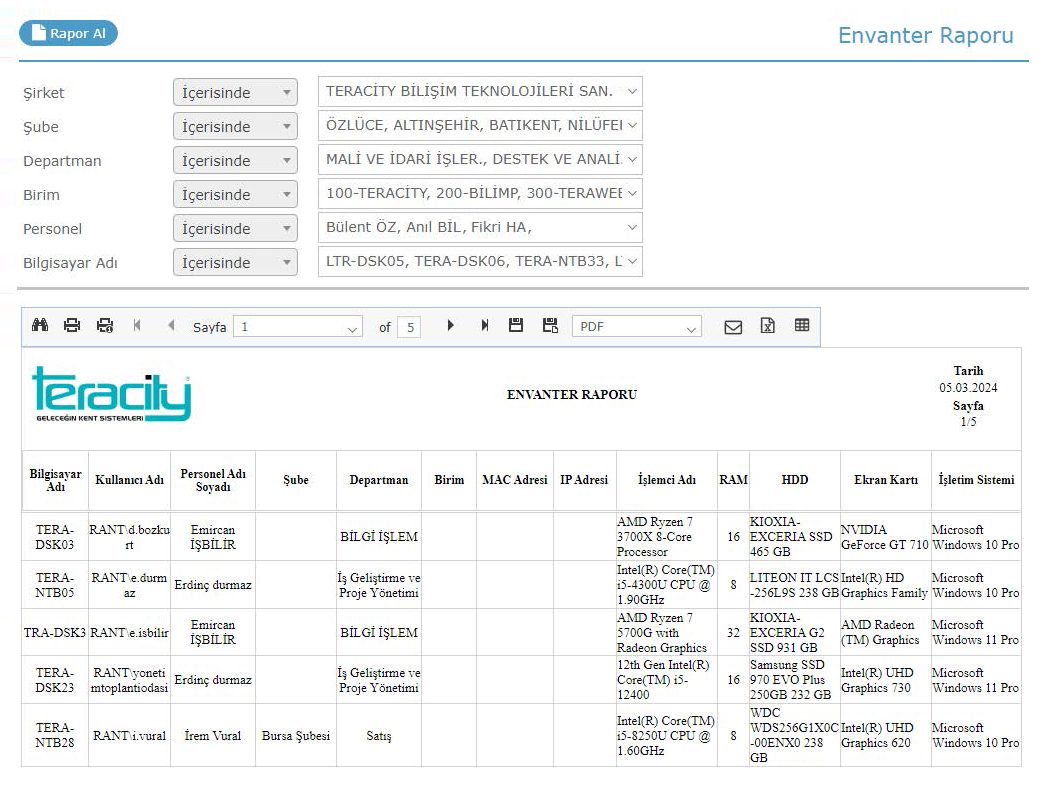Image resolution: width=1049 pixels, height=785 pixels.
Task: Click the MAC Adresi column header
Action: pyautogui.click(x=515, y=481)
